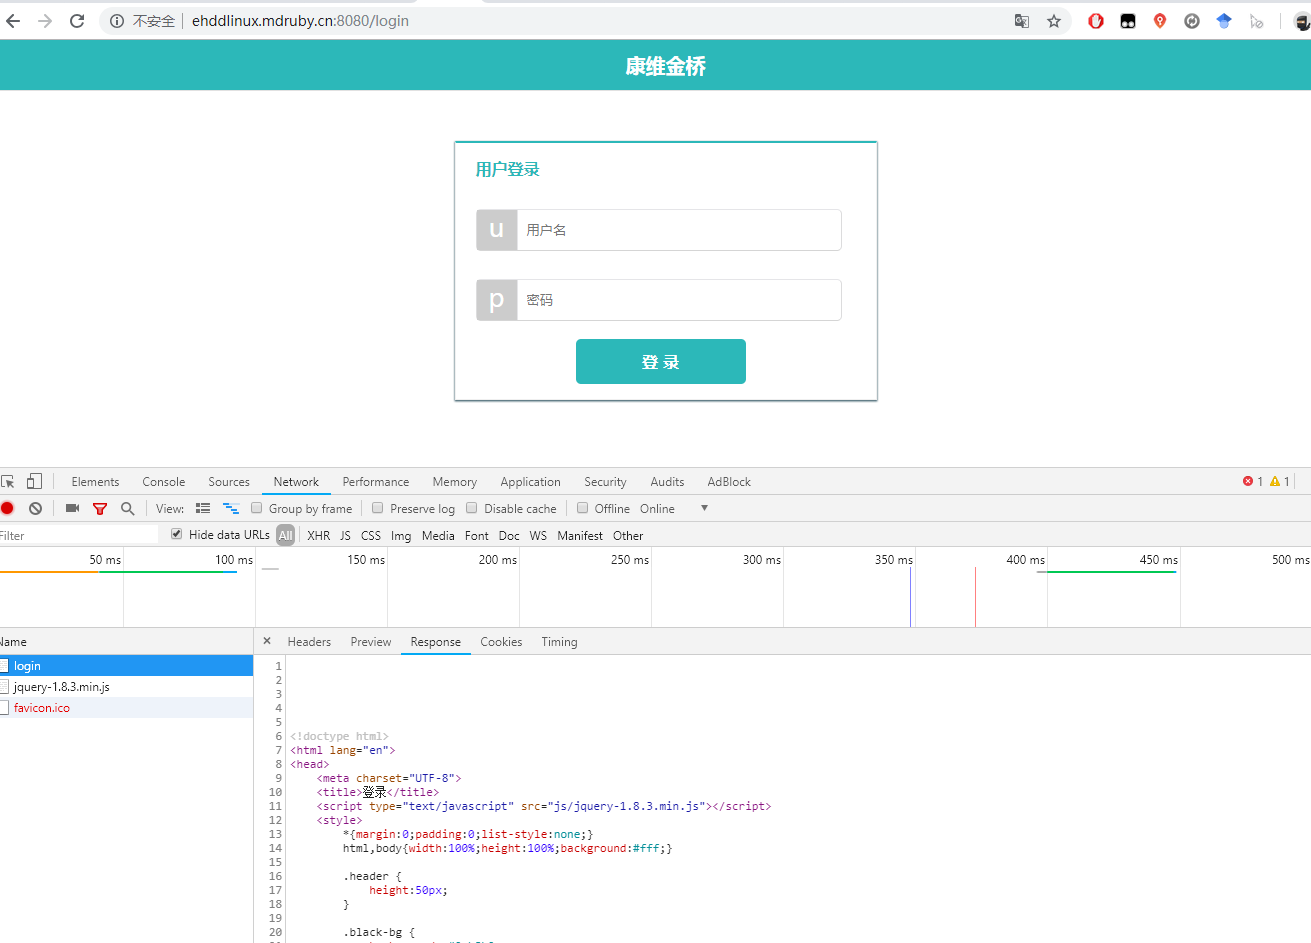Close the request details pane
1311x943 pixels.
(x=267, y=641)
